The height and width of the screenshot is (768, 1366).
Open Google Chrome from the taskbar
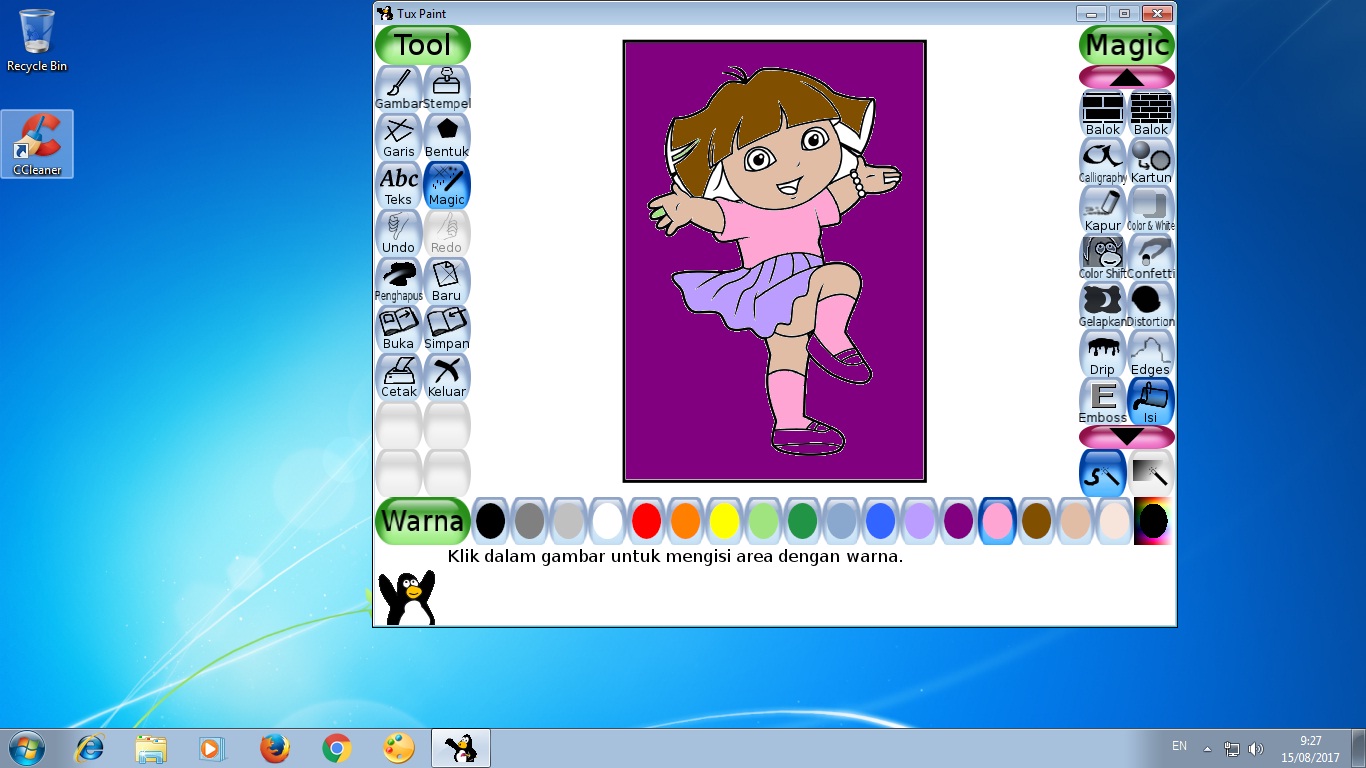336,748
